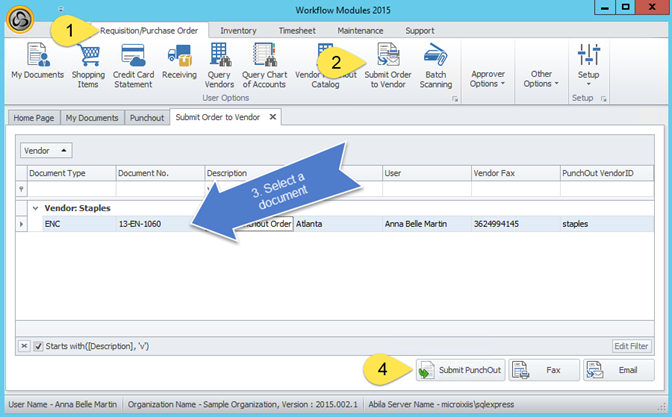Image resolution: width=672 pixels, height=417 pixels.
Task: Switch to the Punchout document tab
Action: (x=147, y=117)
